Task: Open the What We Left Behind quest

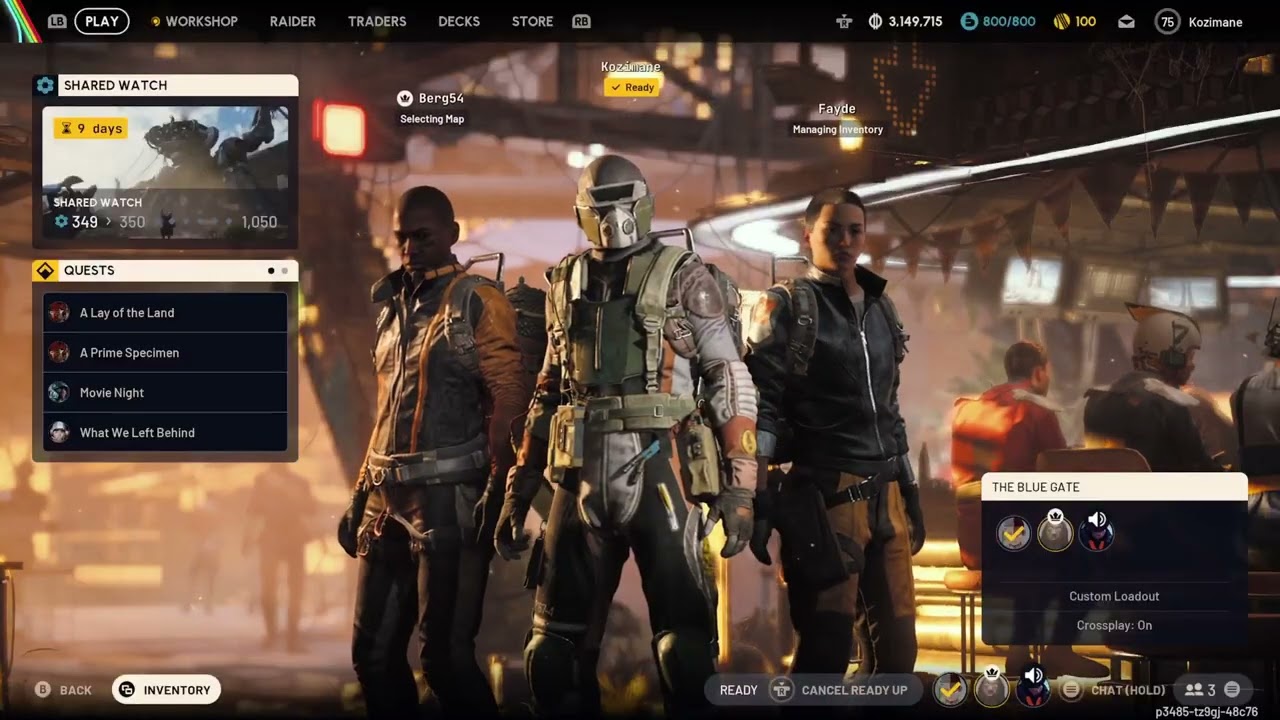Action: (165, 433)
